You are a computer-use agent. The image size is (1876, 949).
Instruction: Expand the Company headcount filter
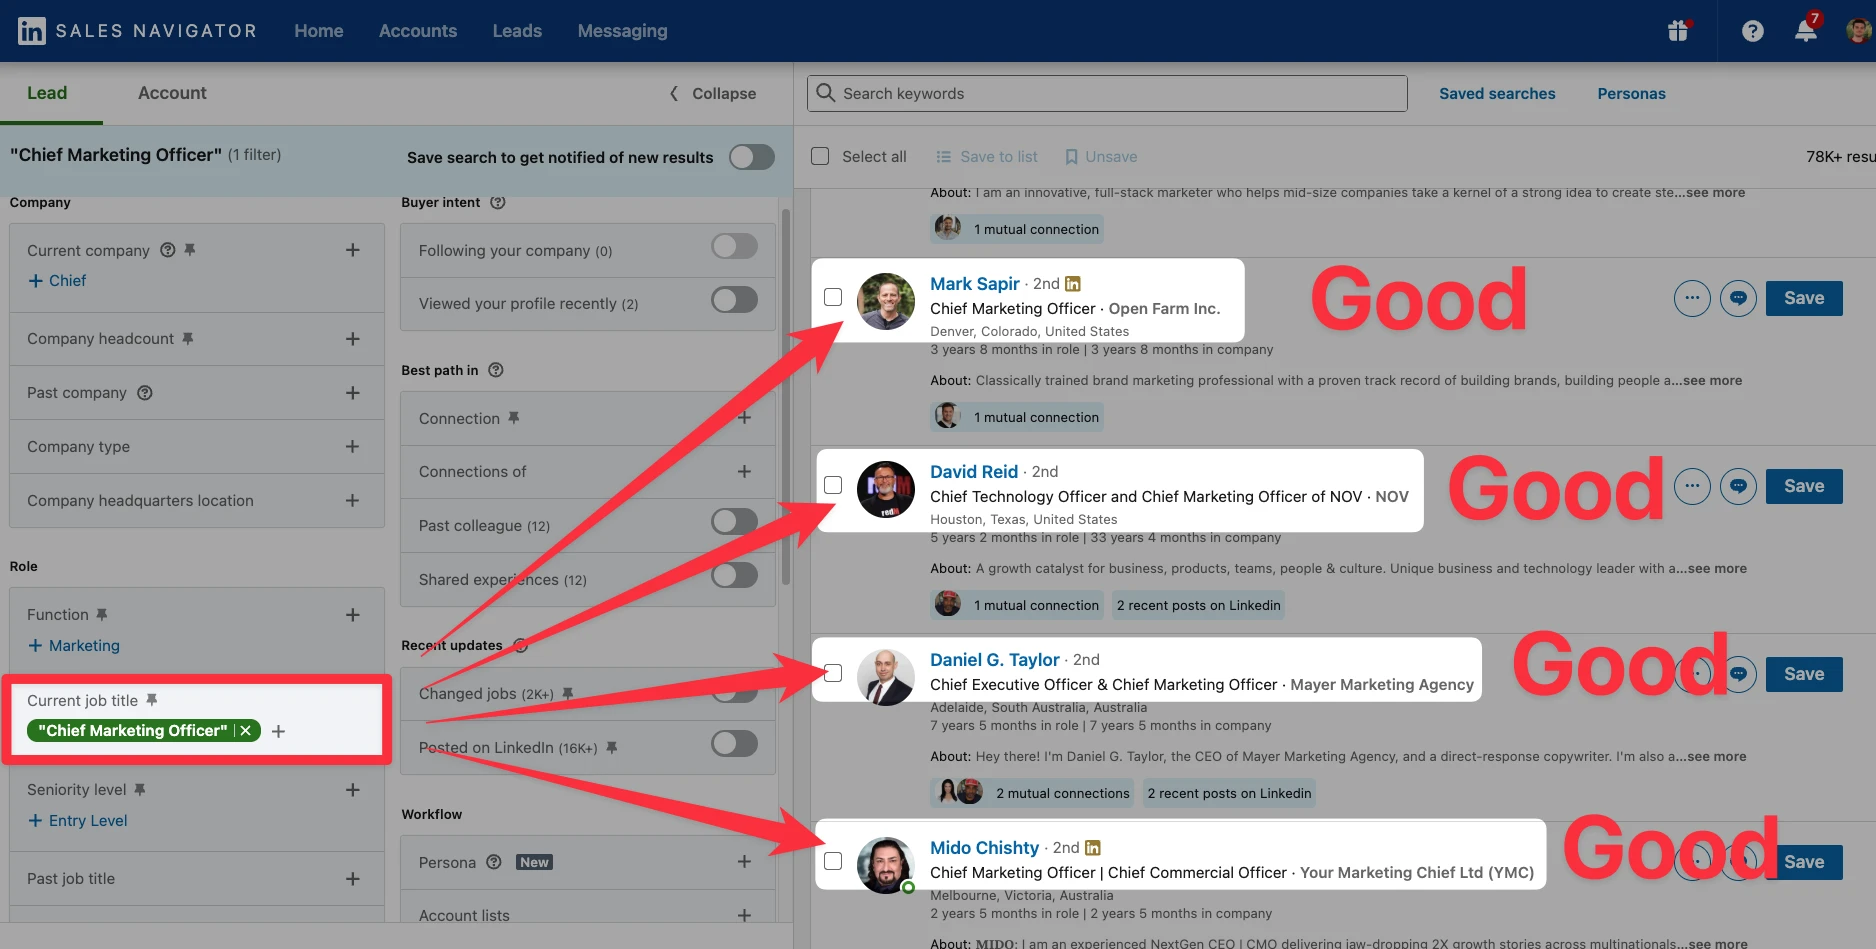click(x=353, y=339)
